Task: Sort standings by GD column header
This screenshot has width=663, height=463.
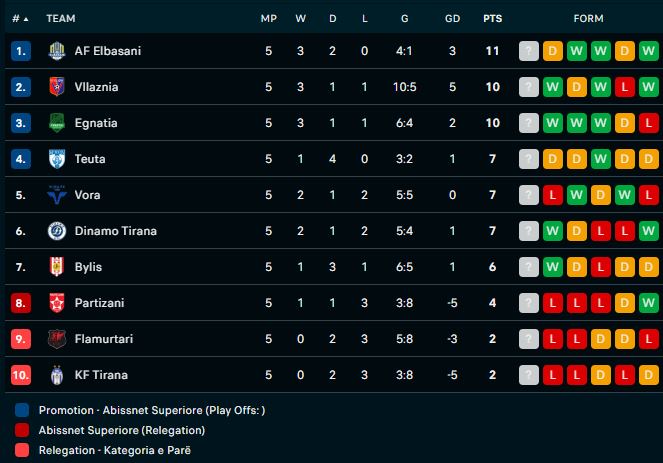Action: (452, 18)
